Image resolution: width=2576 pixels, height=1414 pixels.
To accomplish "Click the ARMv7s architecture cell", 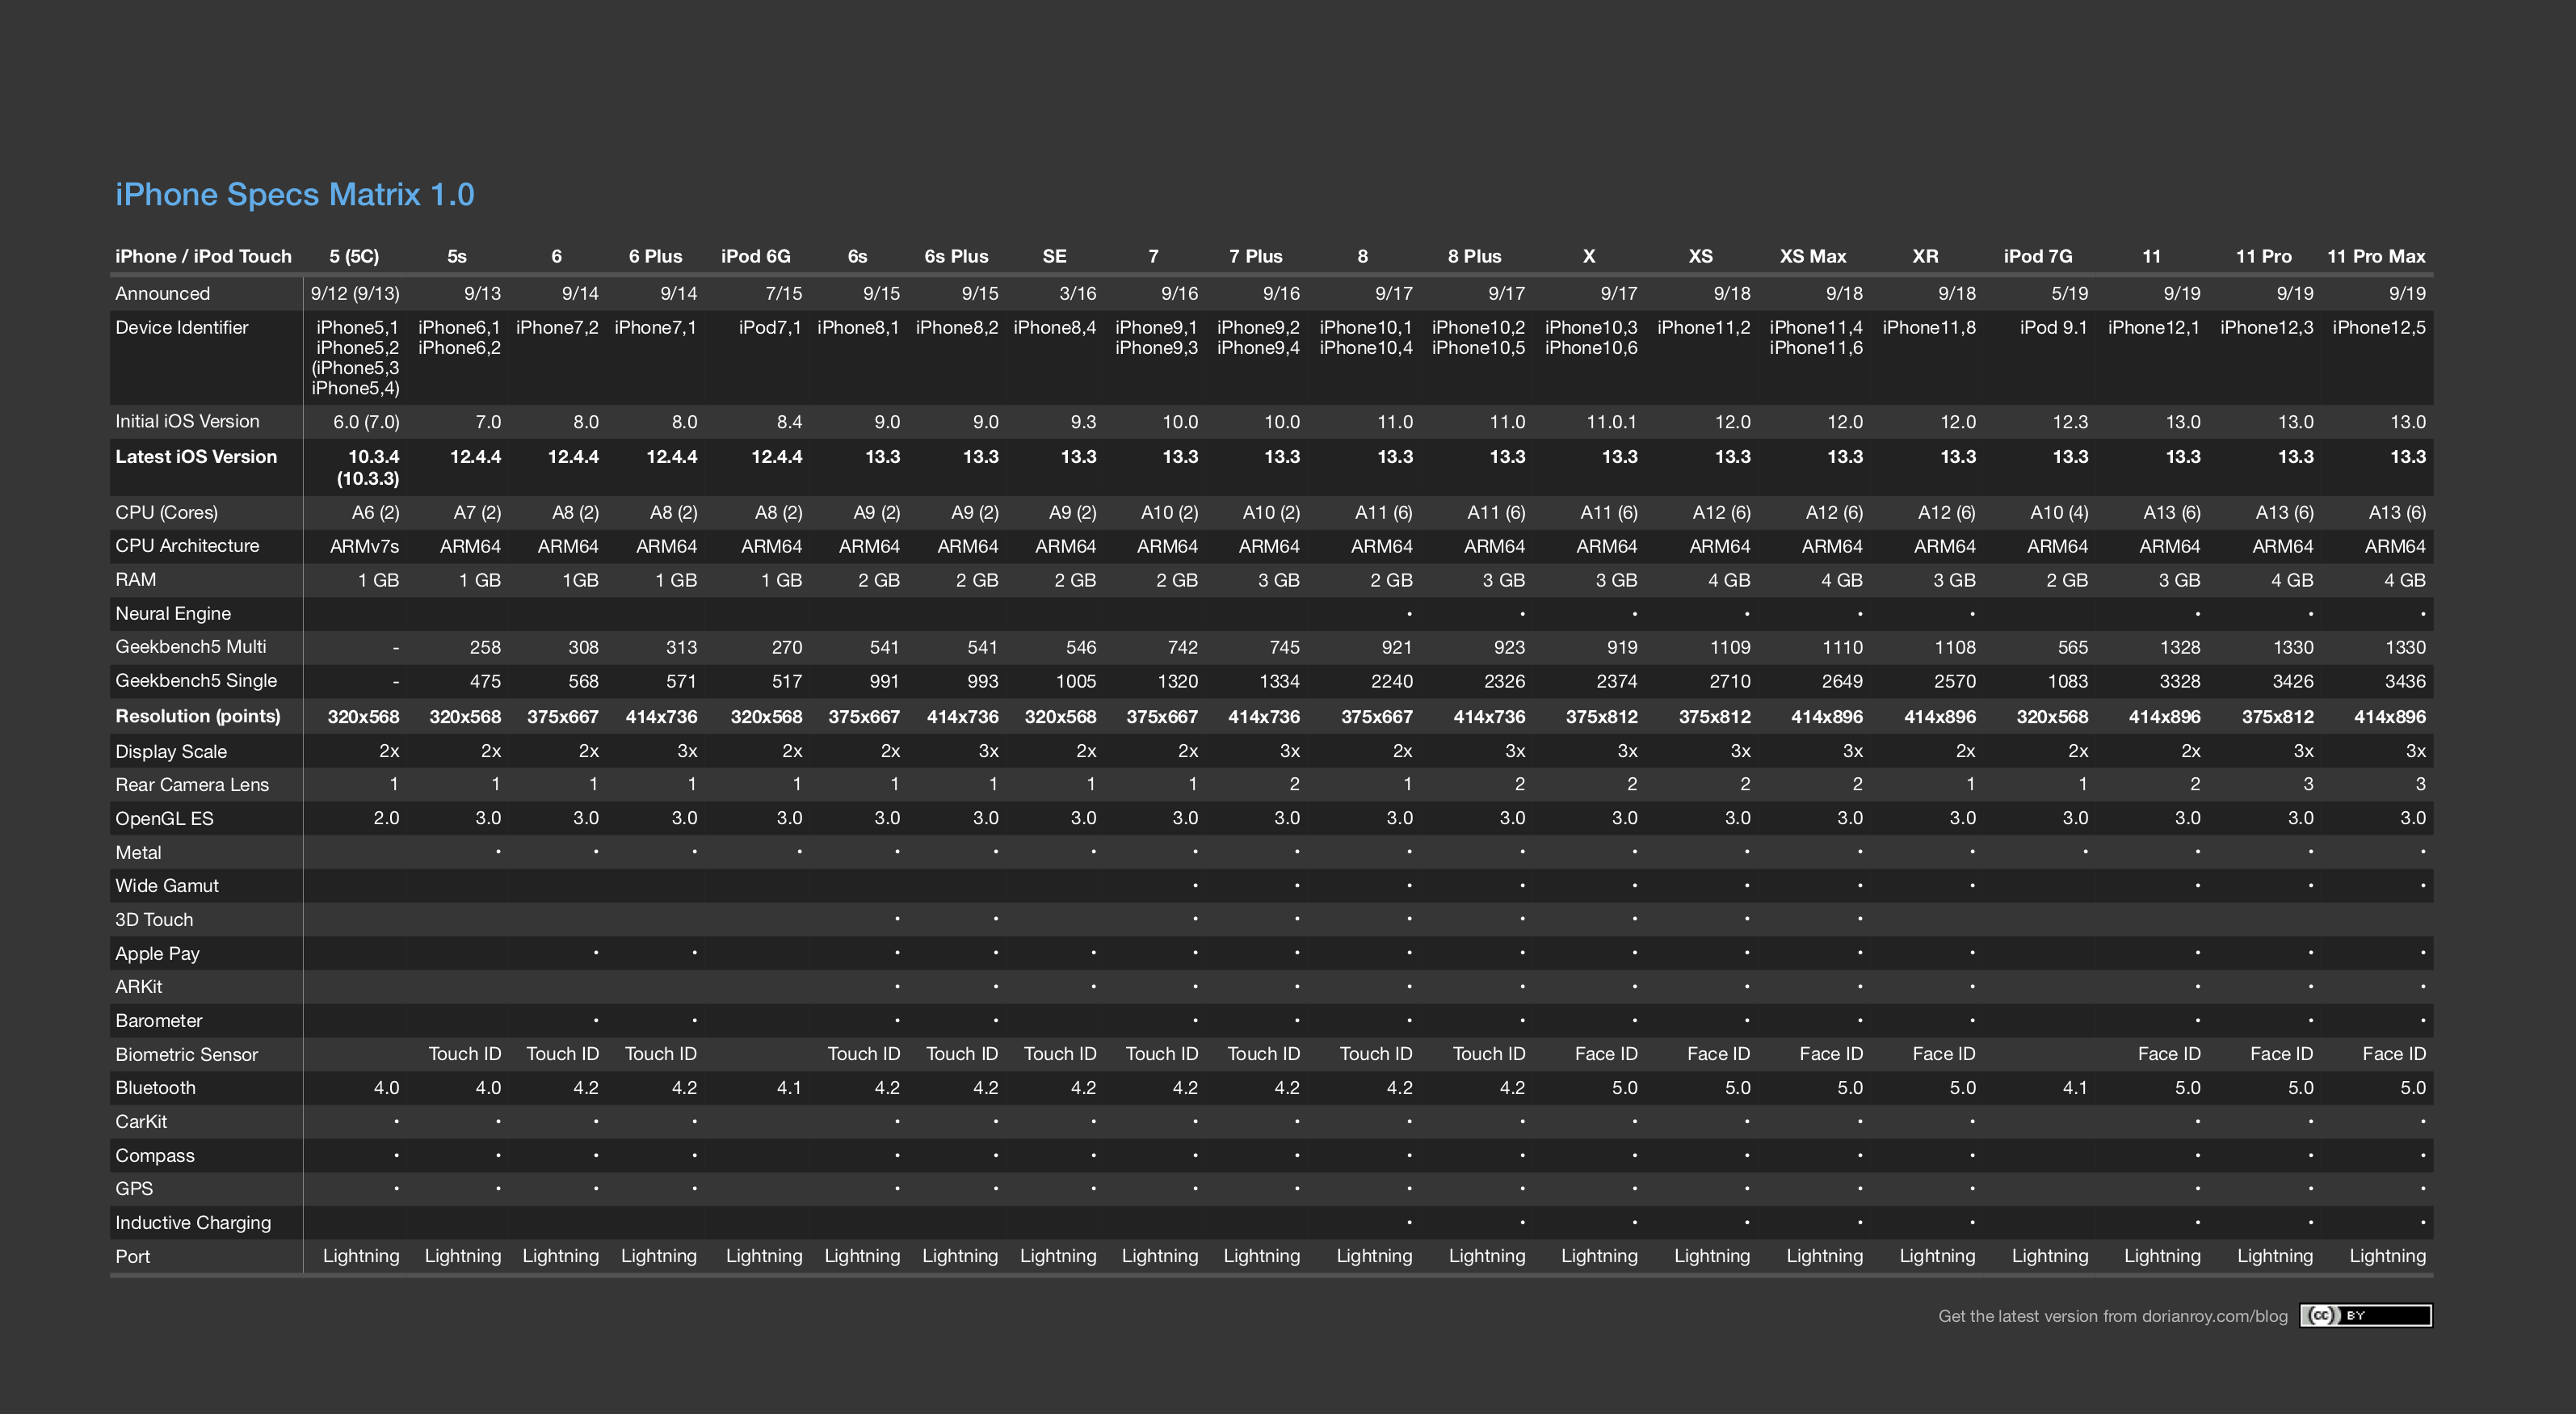I will click(x=364, y=546).
